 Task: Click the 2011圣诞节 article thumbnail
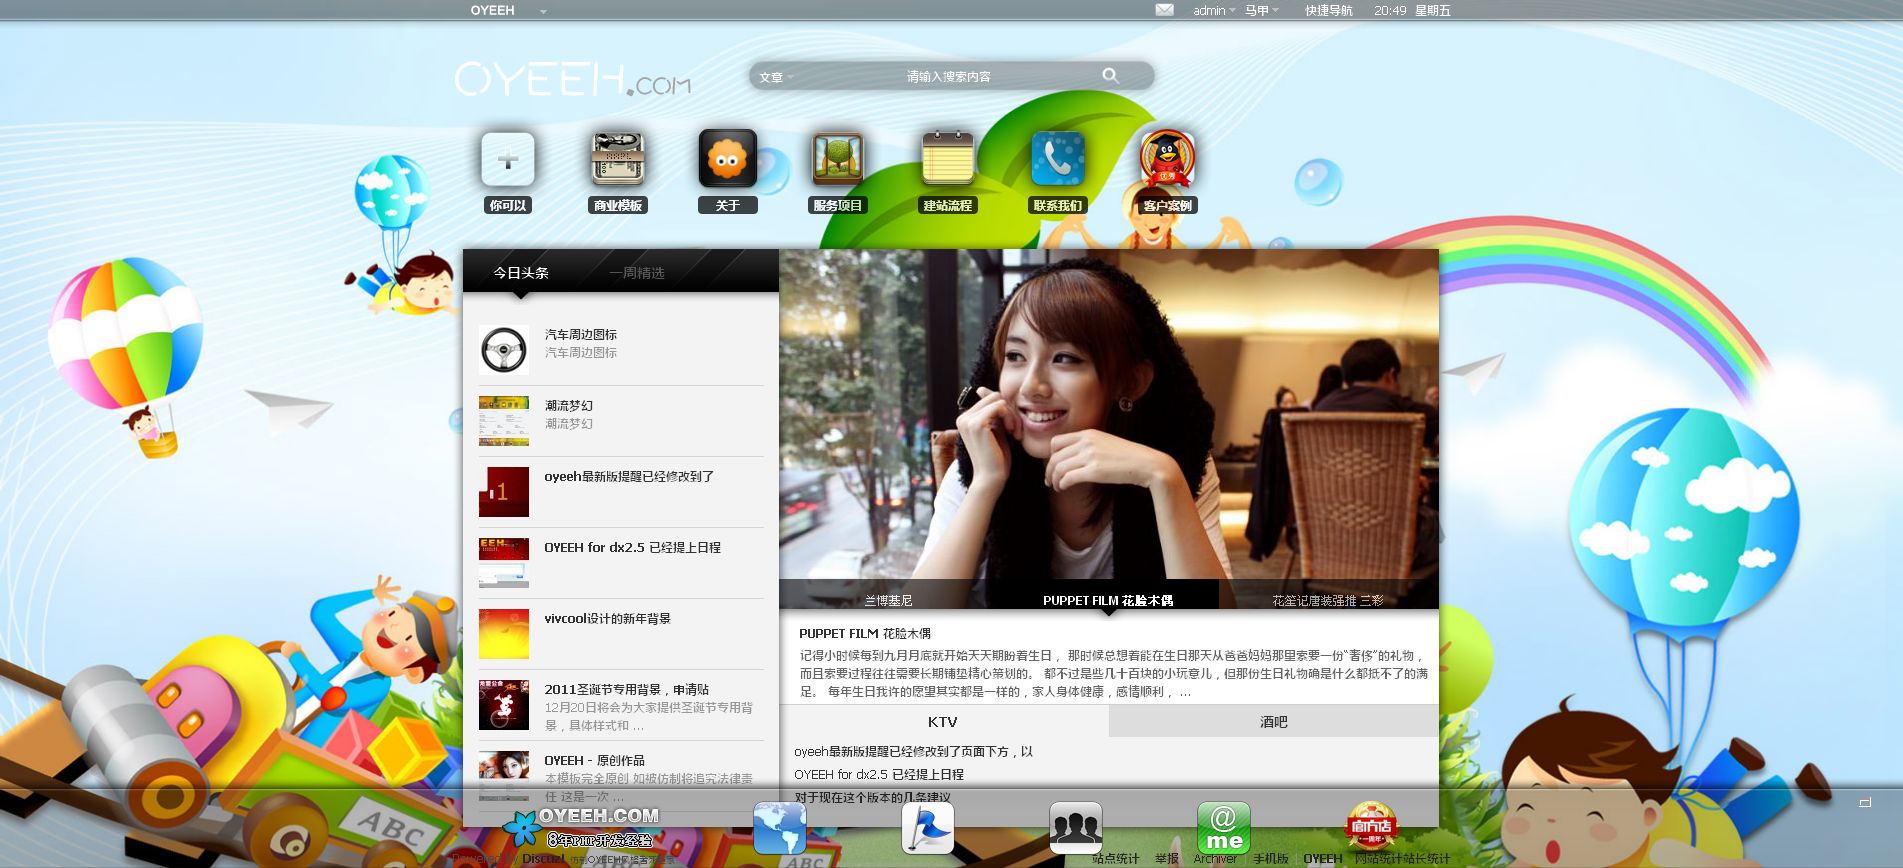coord(504,705)
